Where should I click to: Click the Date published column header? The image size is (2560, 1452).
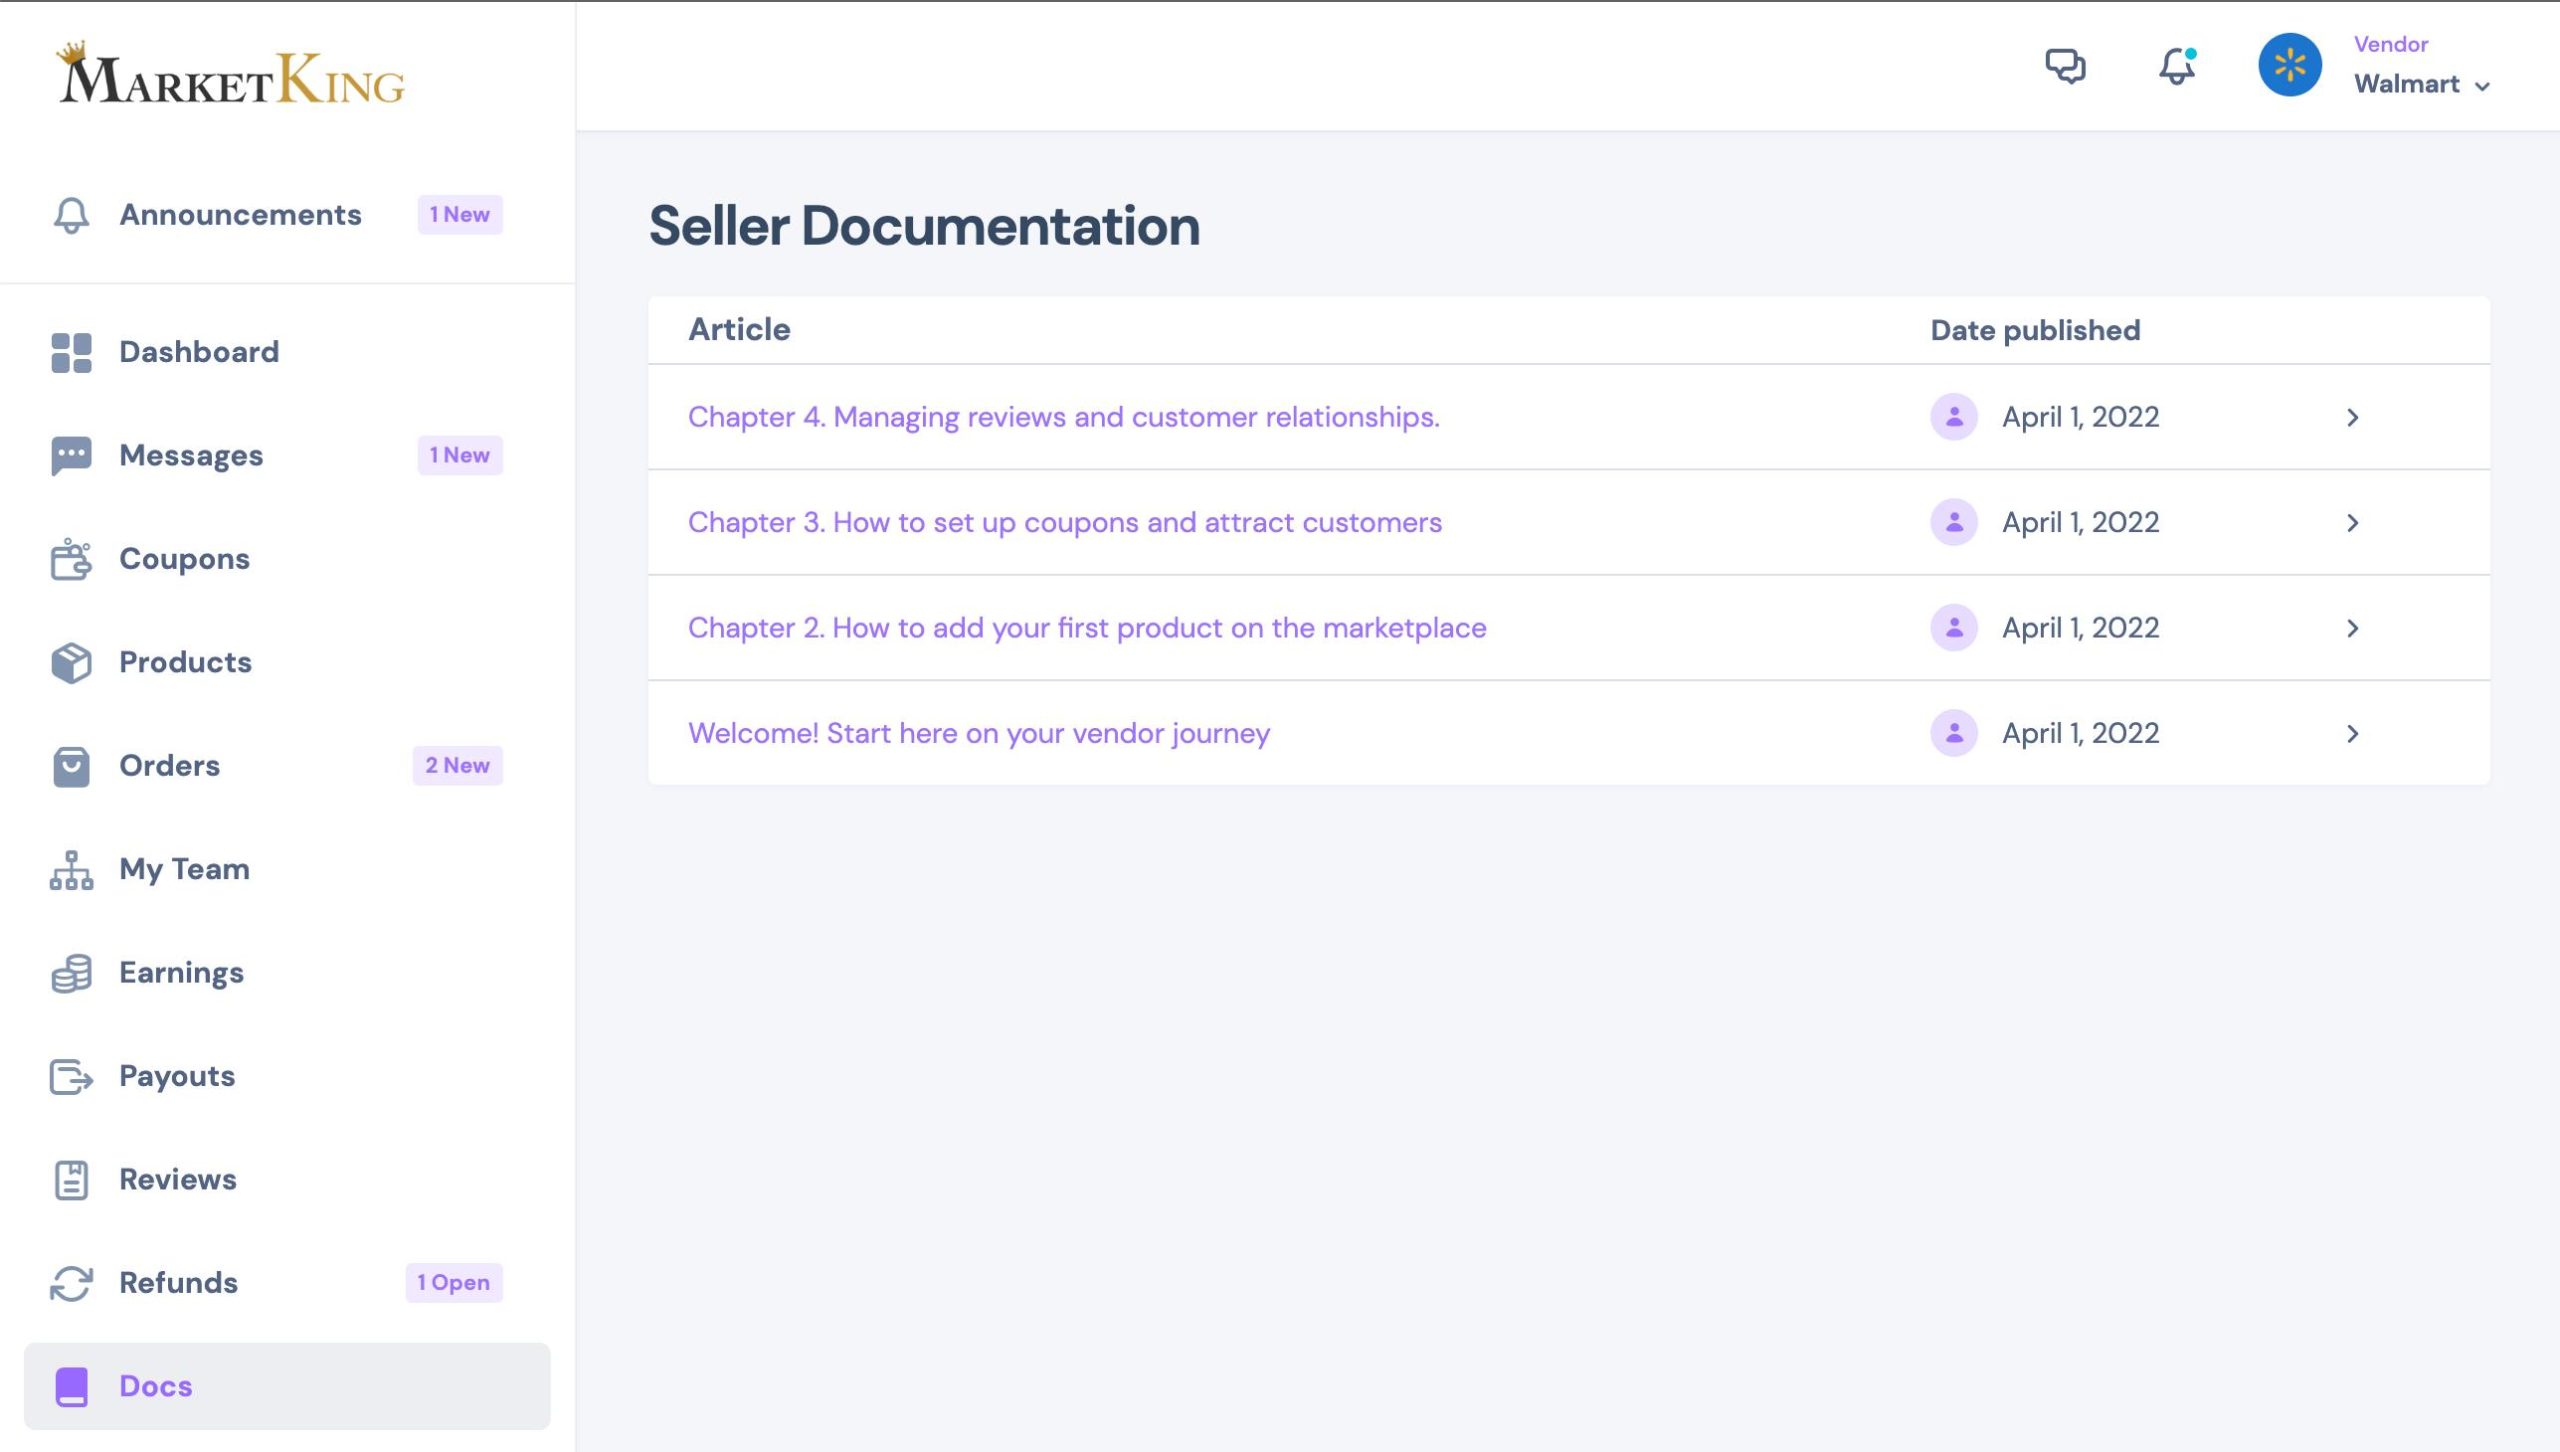2035,331
